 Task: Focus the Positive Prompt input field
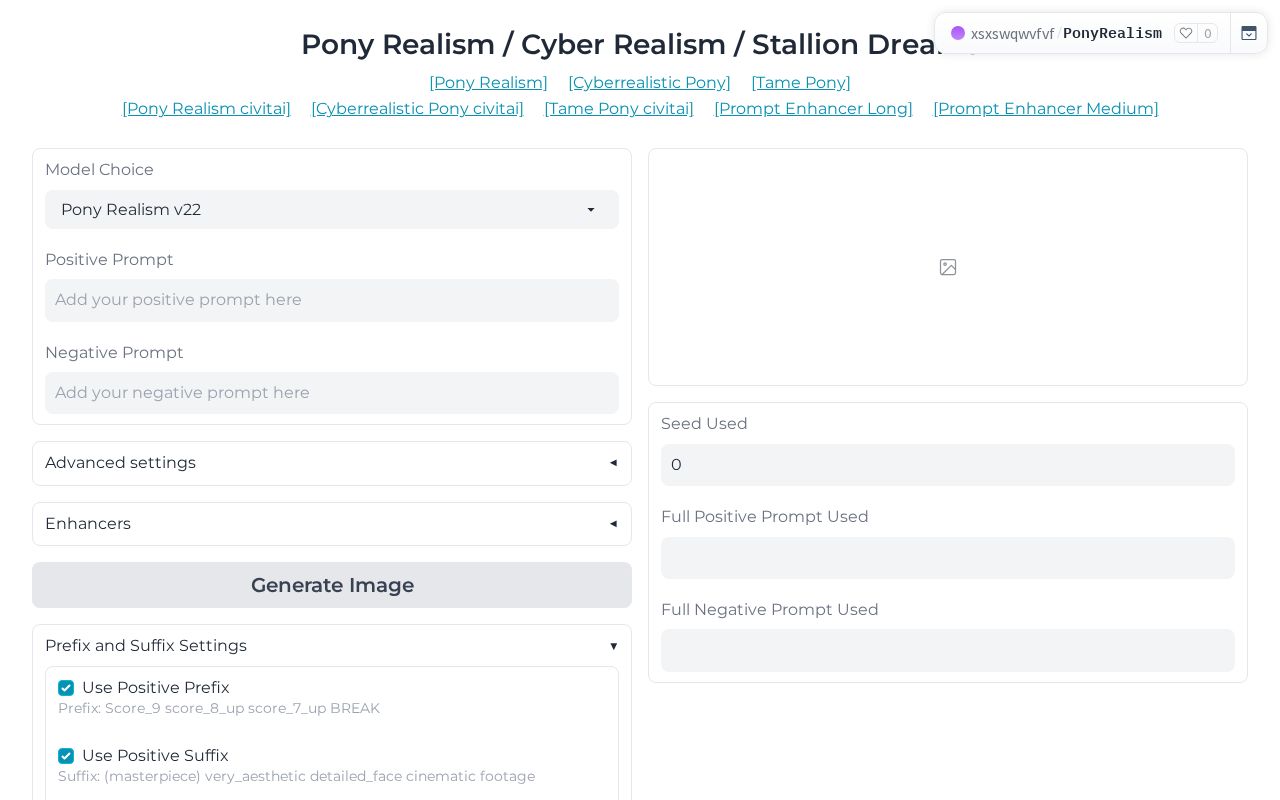(332, 300)
